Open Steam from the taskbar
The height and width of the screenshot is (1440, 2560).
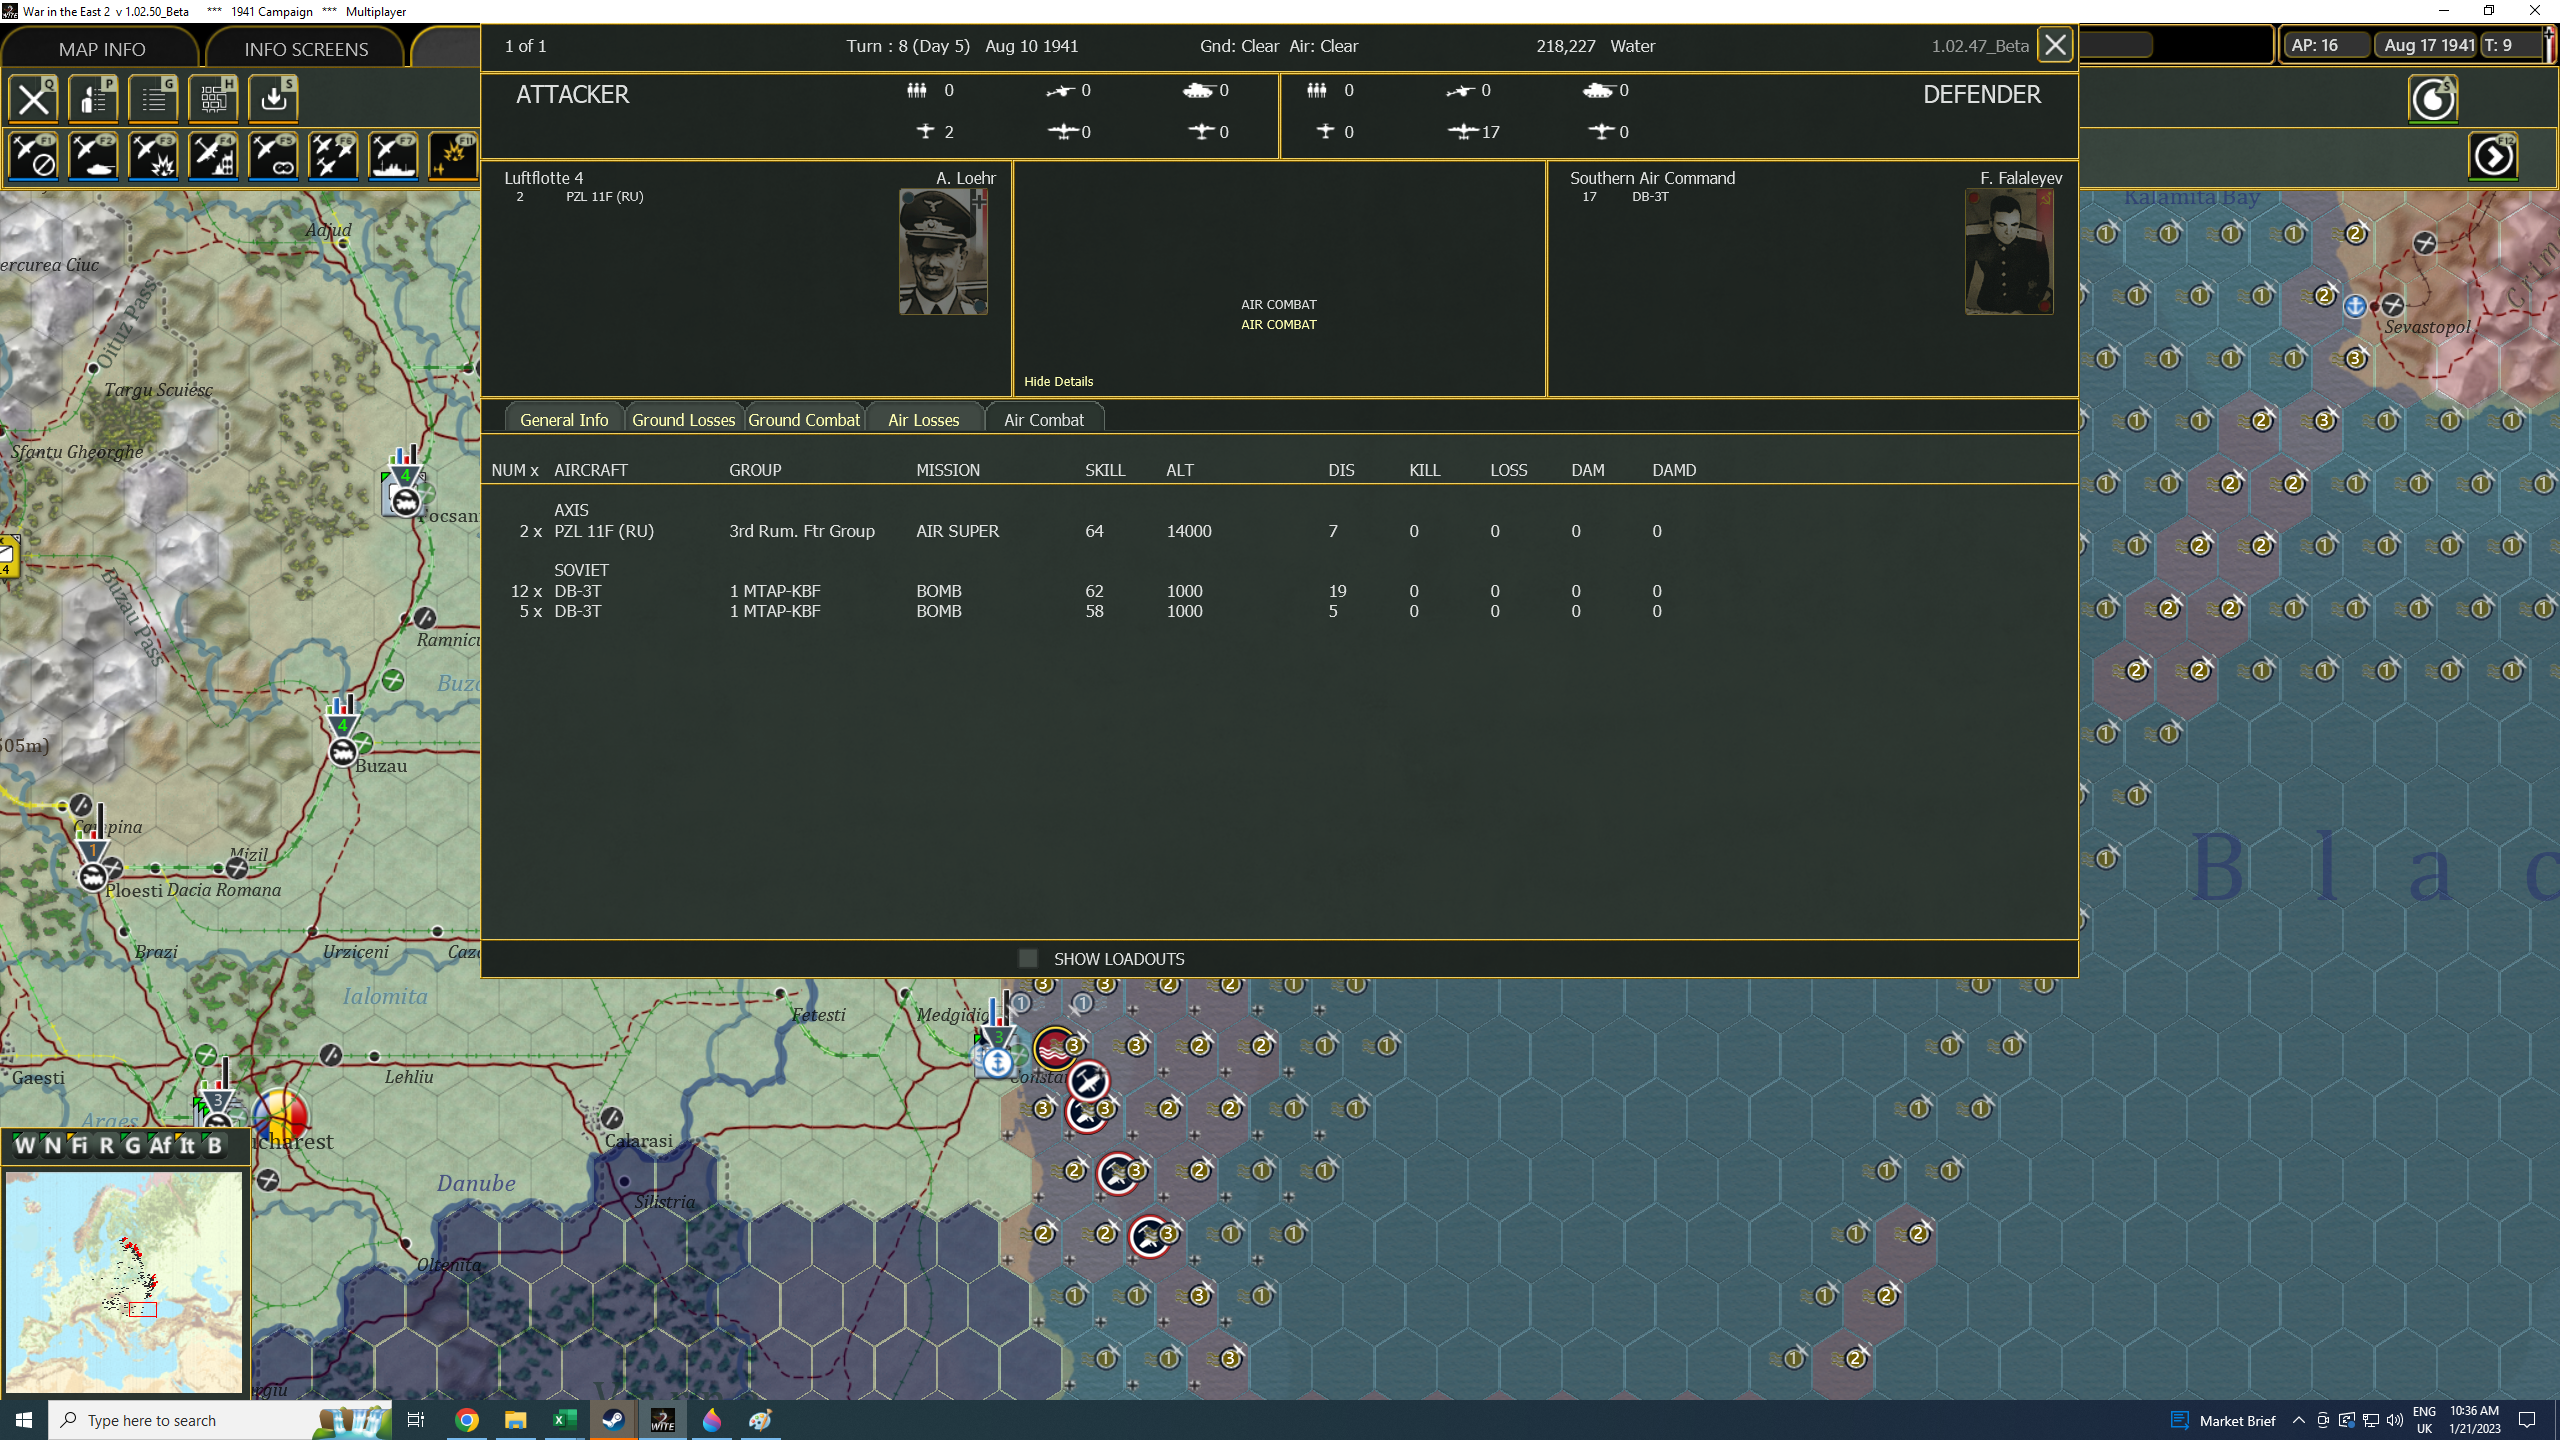(x=613, y=1420)
